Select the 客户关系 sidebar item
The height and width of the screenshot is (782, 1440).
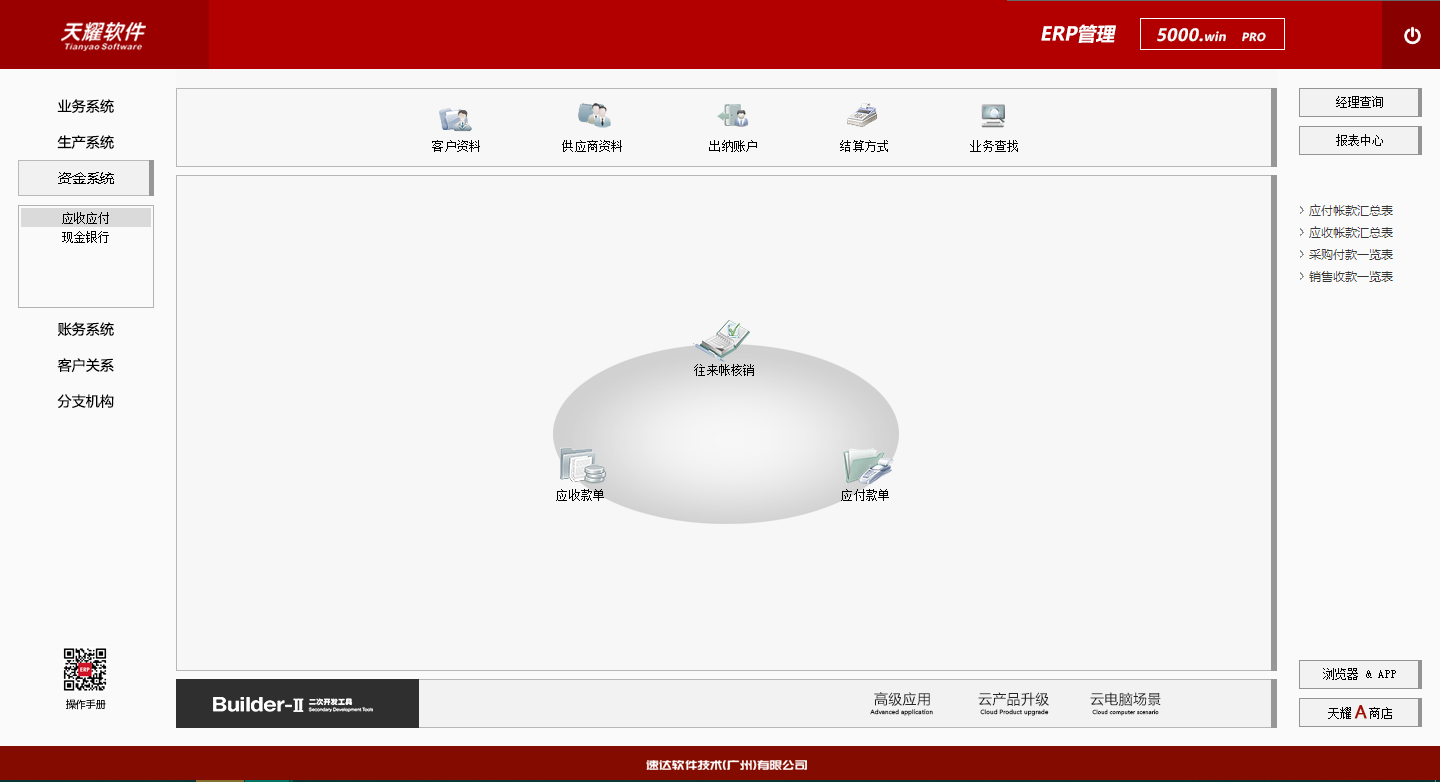tap(85, 365)
